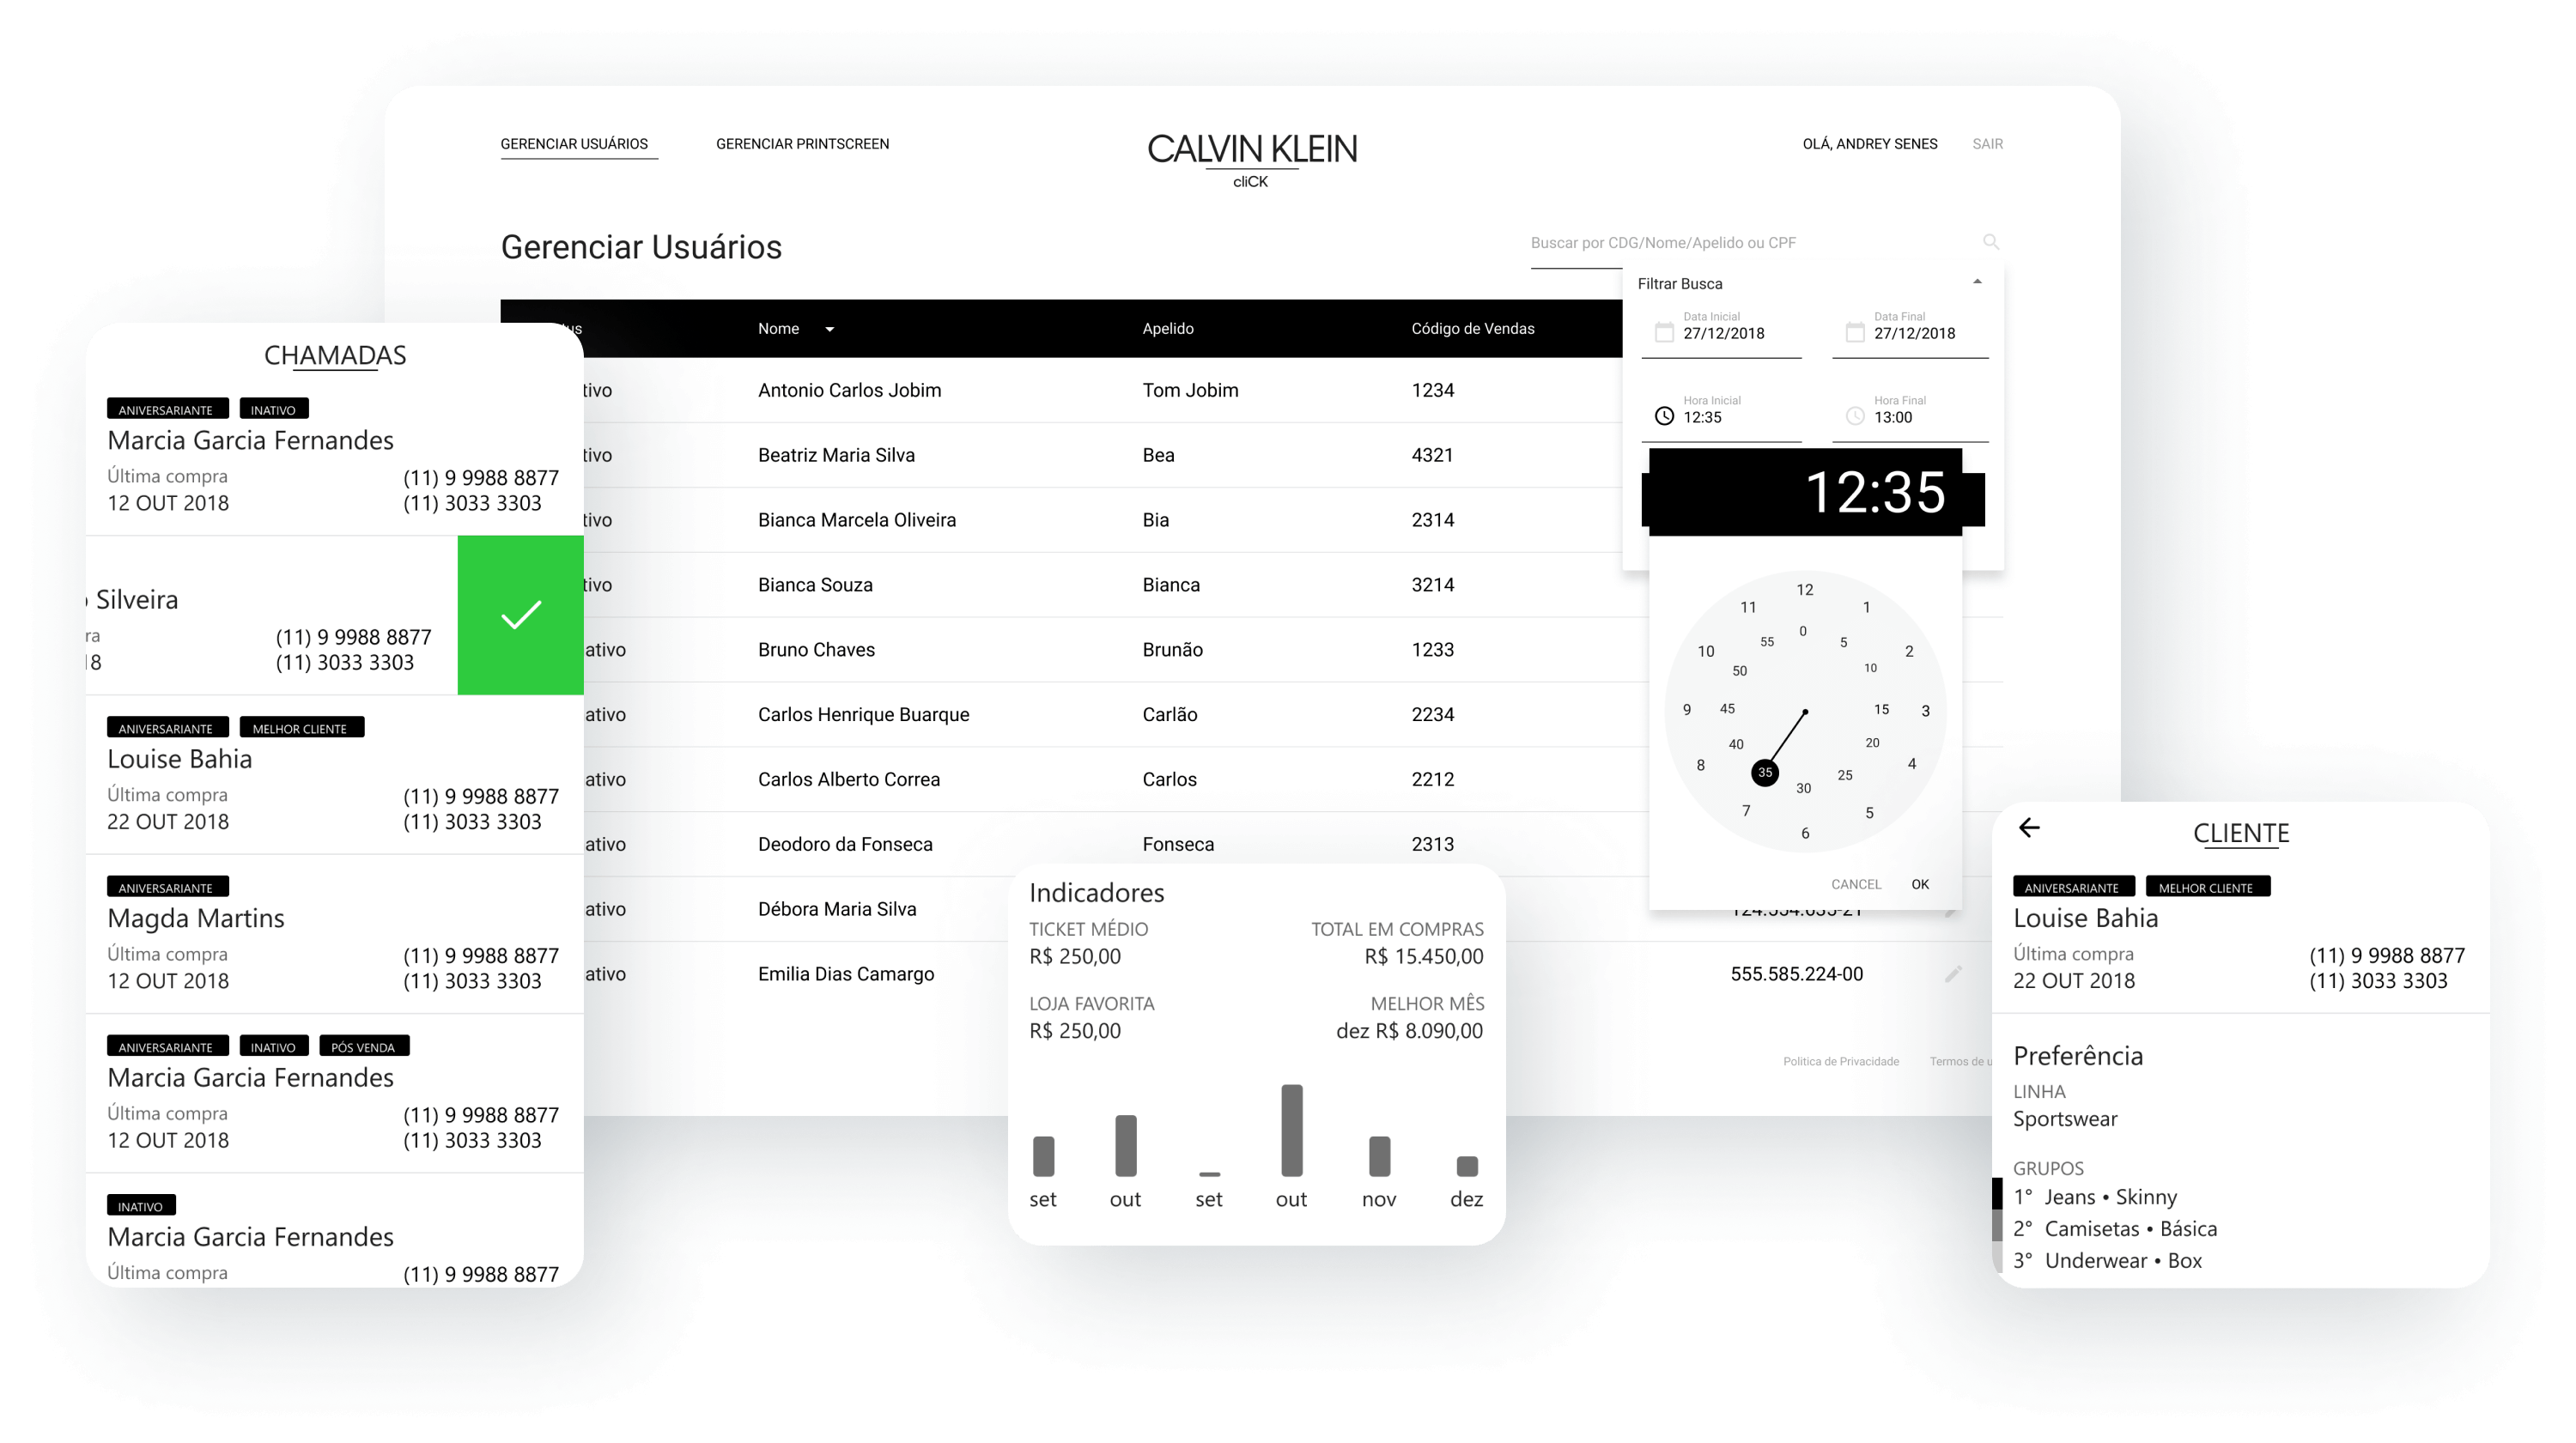2576x1443 pixels.
Task: Edit Emilia Dias Camargo with pencil icon
Action: tap(1953, 974)
